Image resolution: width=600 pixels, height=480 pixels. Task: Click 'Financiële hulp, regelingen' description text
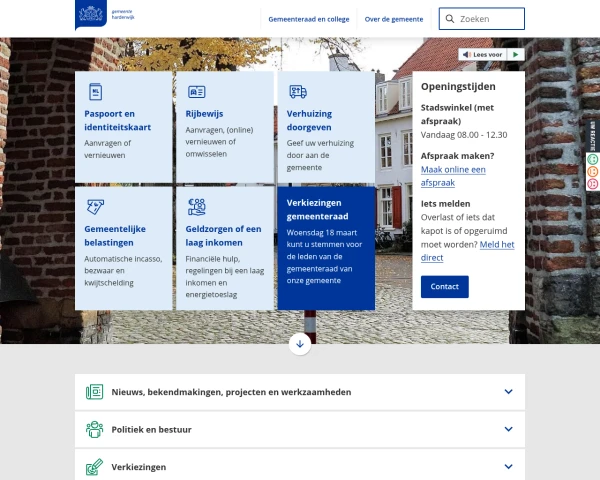coord(225,277)
